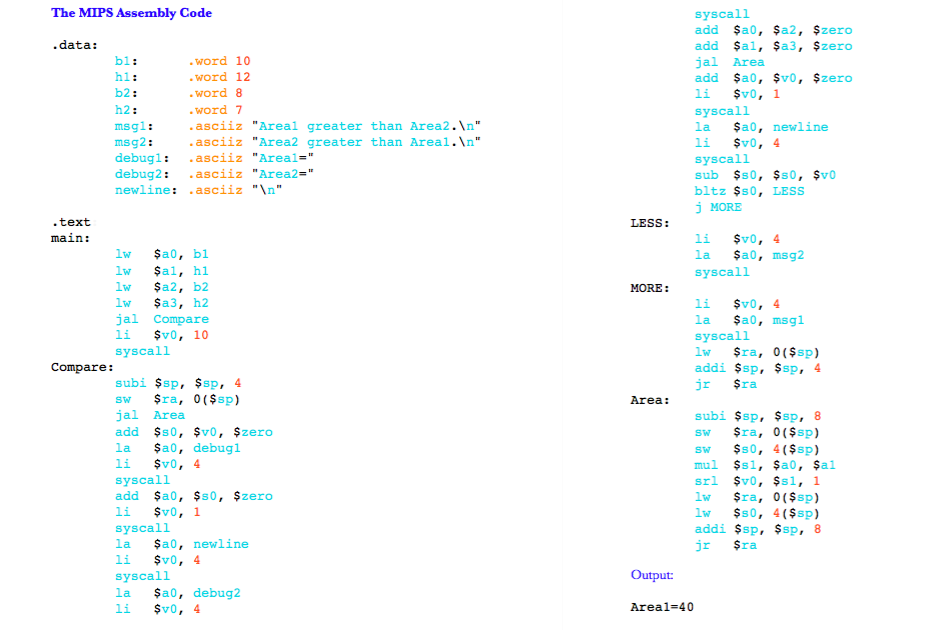Click the msg1 .asciiz string definition
The image size is (944, 630).
pyautogui.click(x=297, y=126)
